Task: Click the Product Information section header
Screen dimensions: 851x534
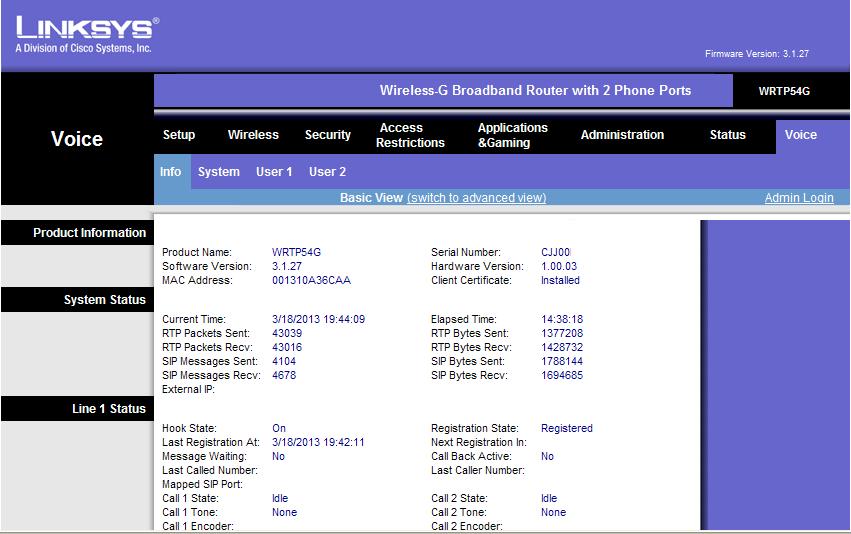Action: pos(78,233)
